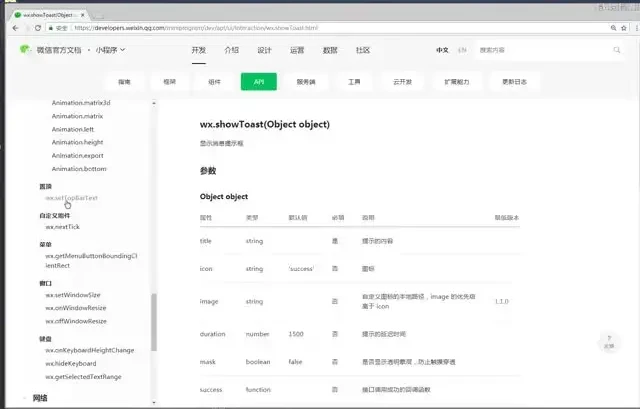Open the 扩展能力 sub-navigation button
The width and height of the screenshot is (640, 409).
[x=457, y=82]
